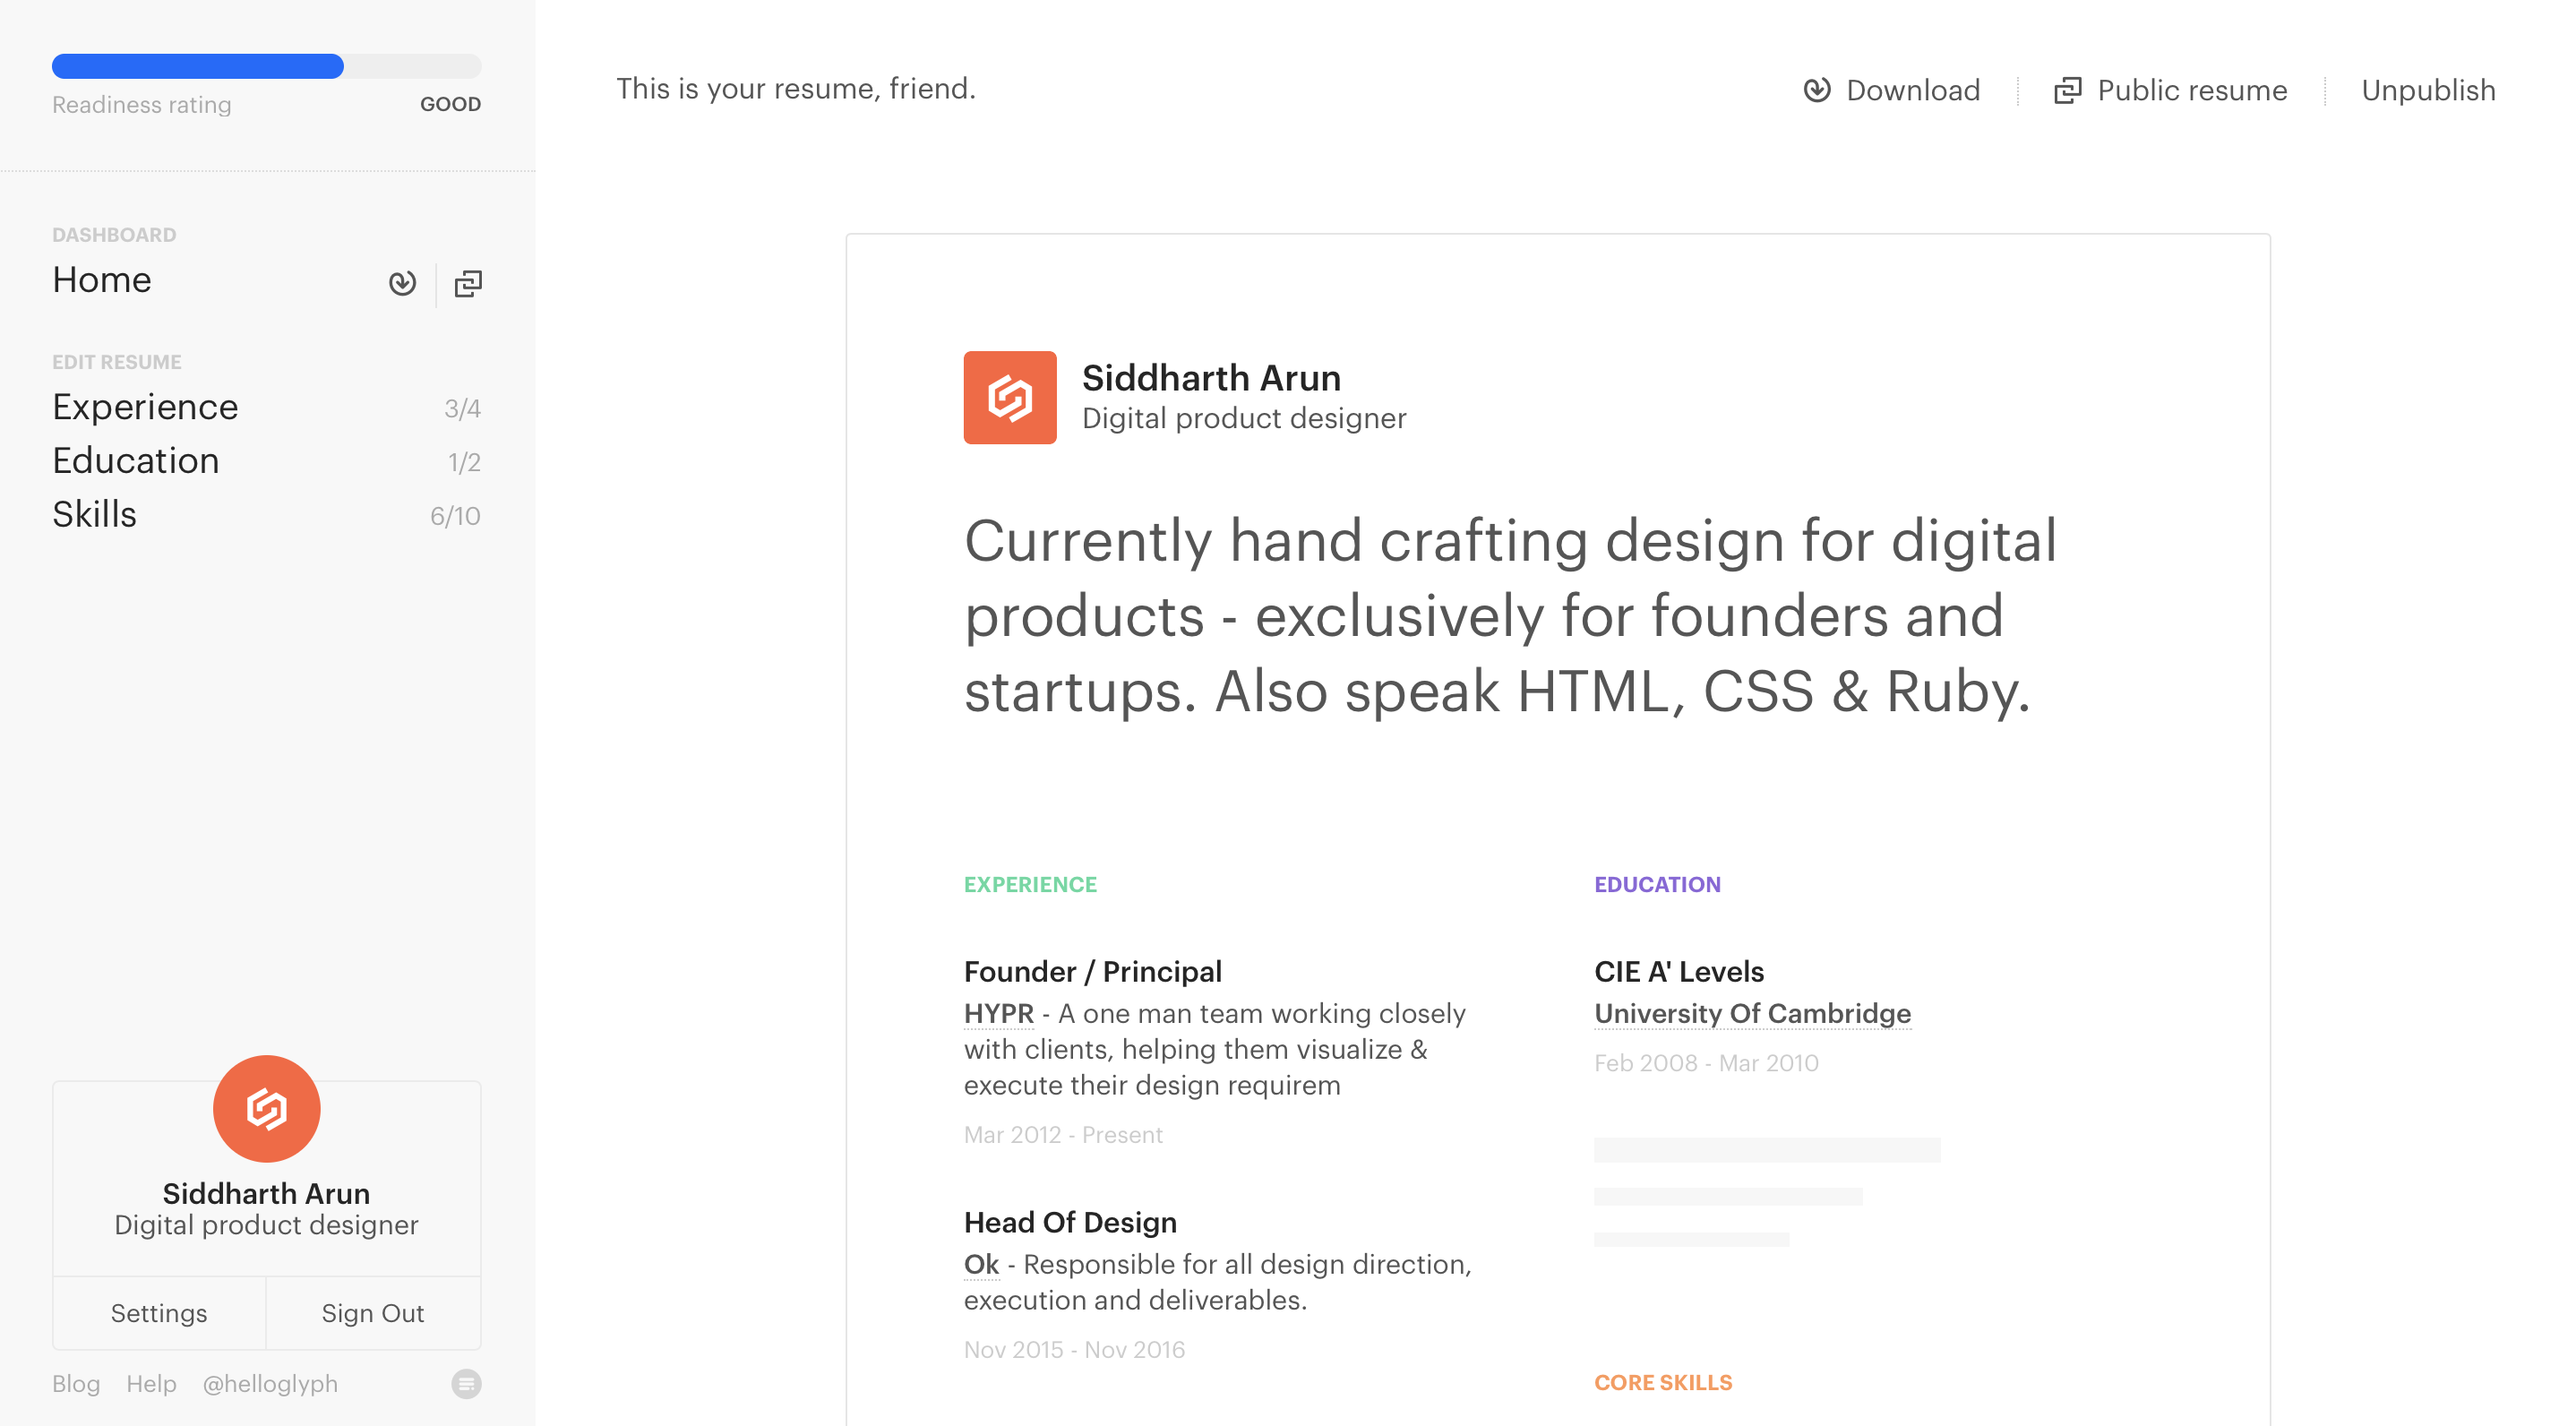Click sidebar download icon next to Home

[402, 283]
